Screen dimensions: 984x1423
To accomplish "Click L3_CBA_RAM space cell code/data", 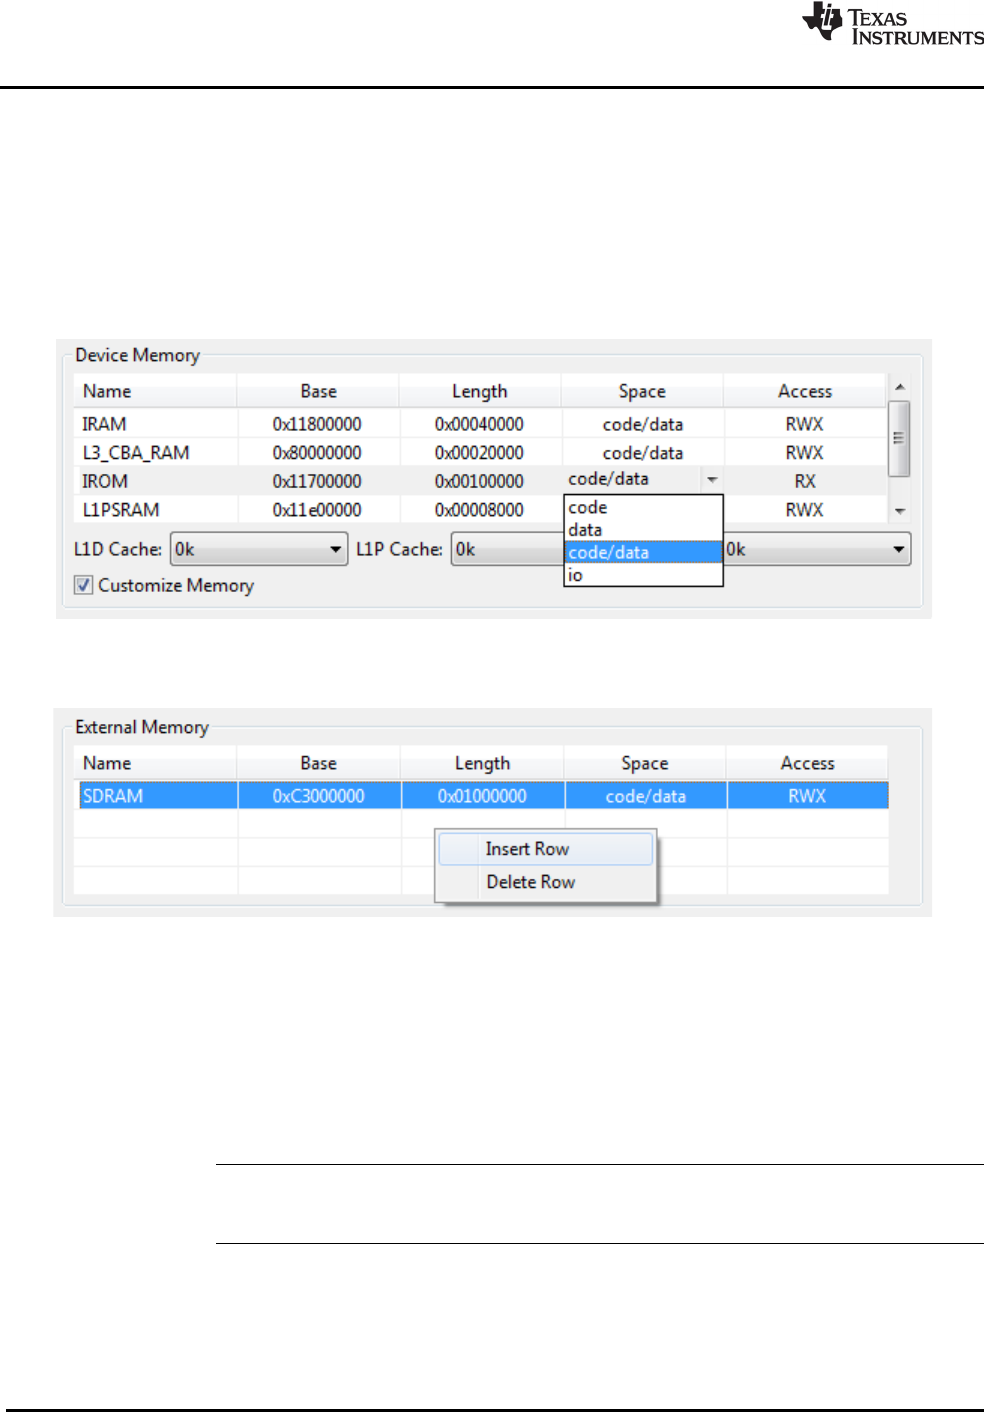I will 643,453.
